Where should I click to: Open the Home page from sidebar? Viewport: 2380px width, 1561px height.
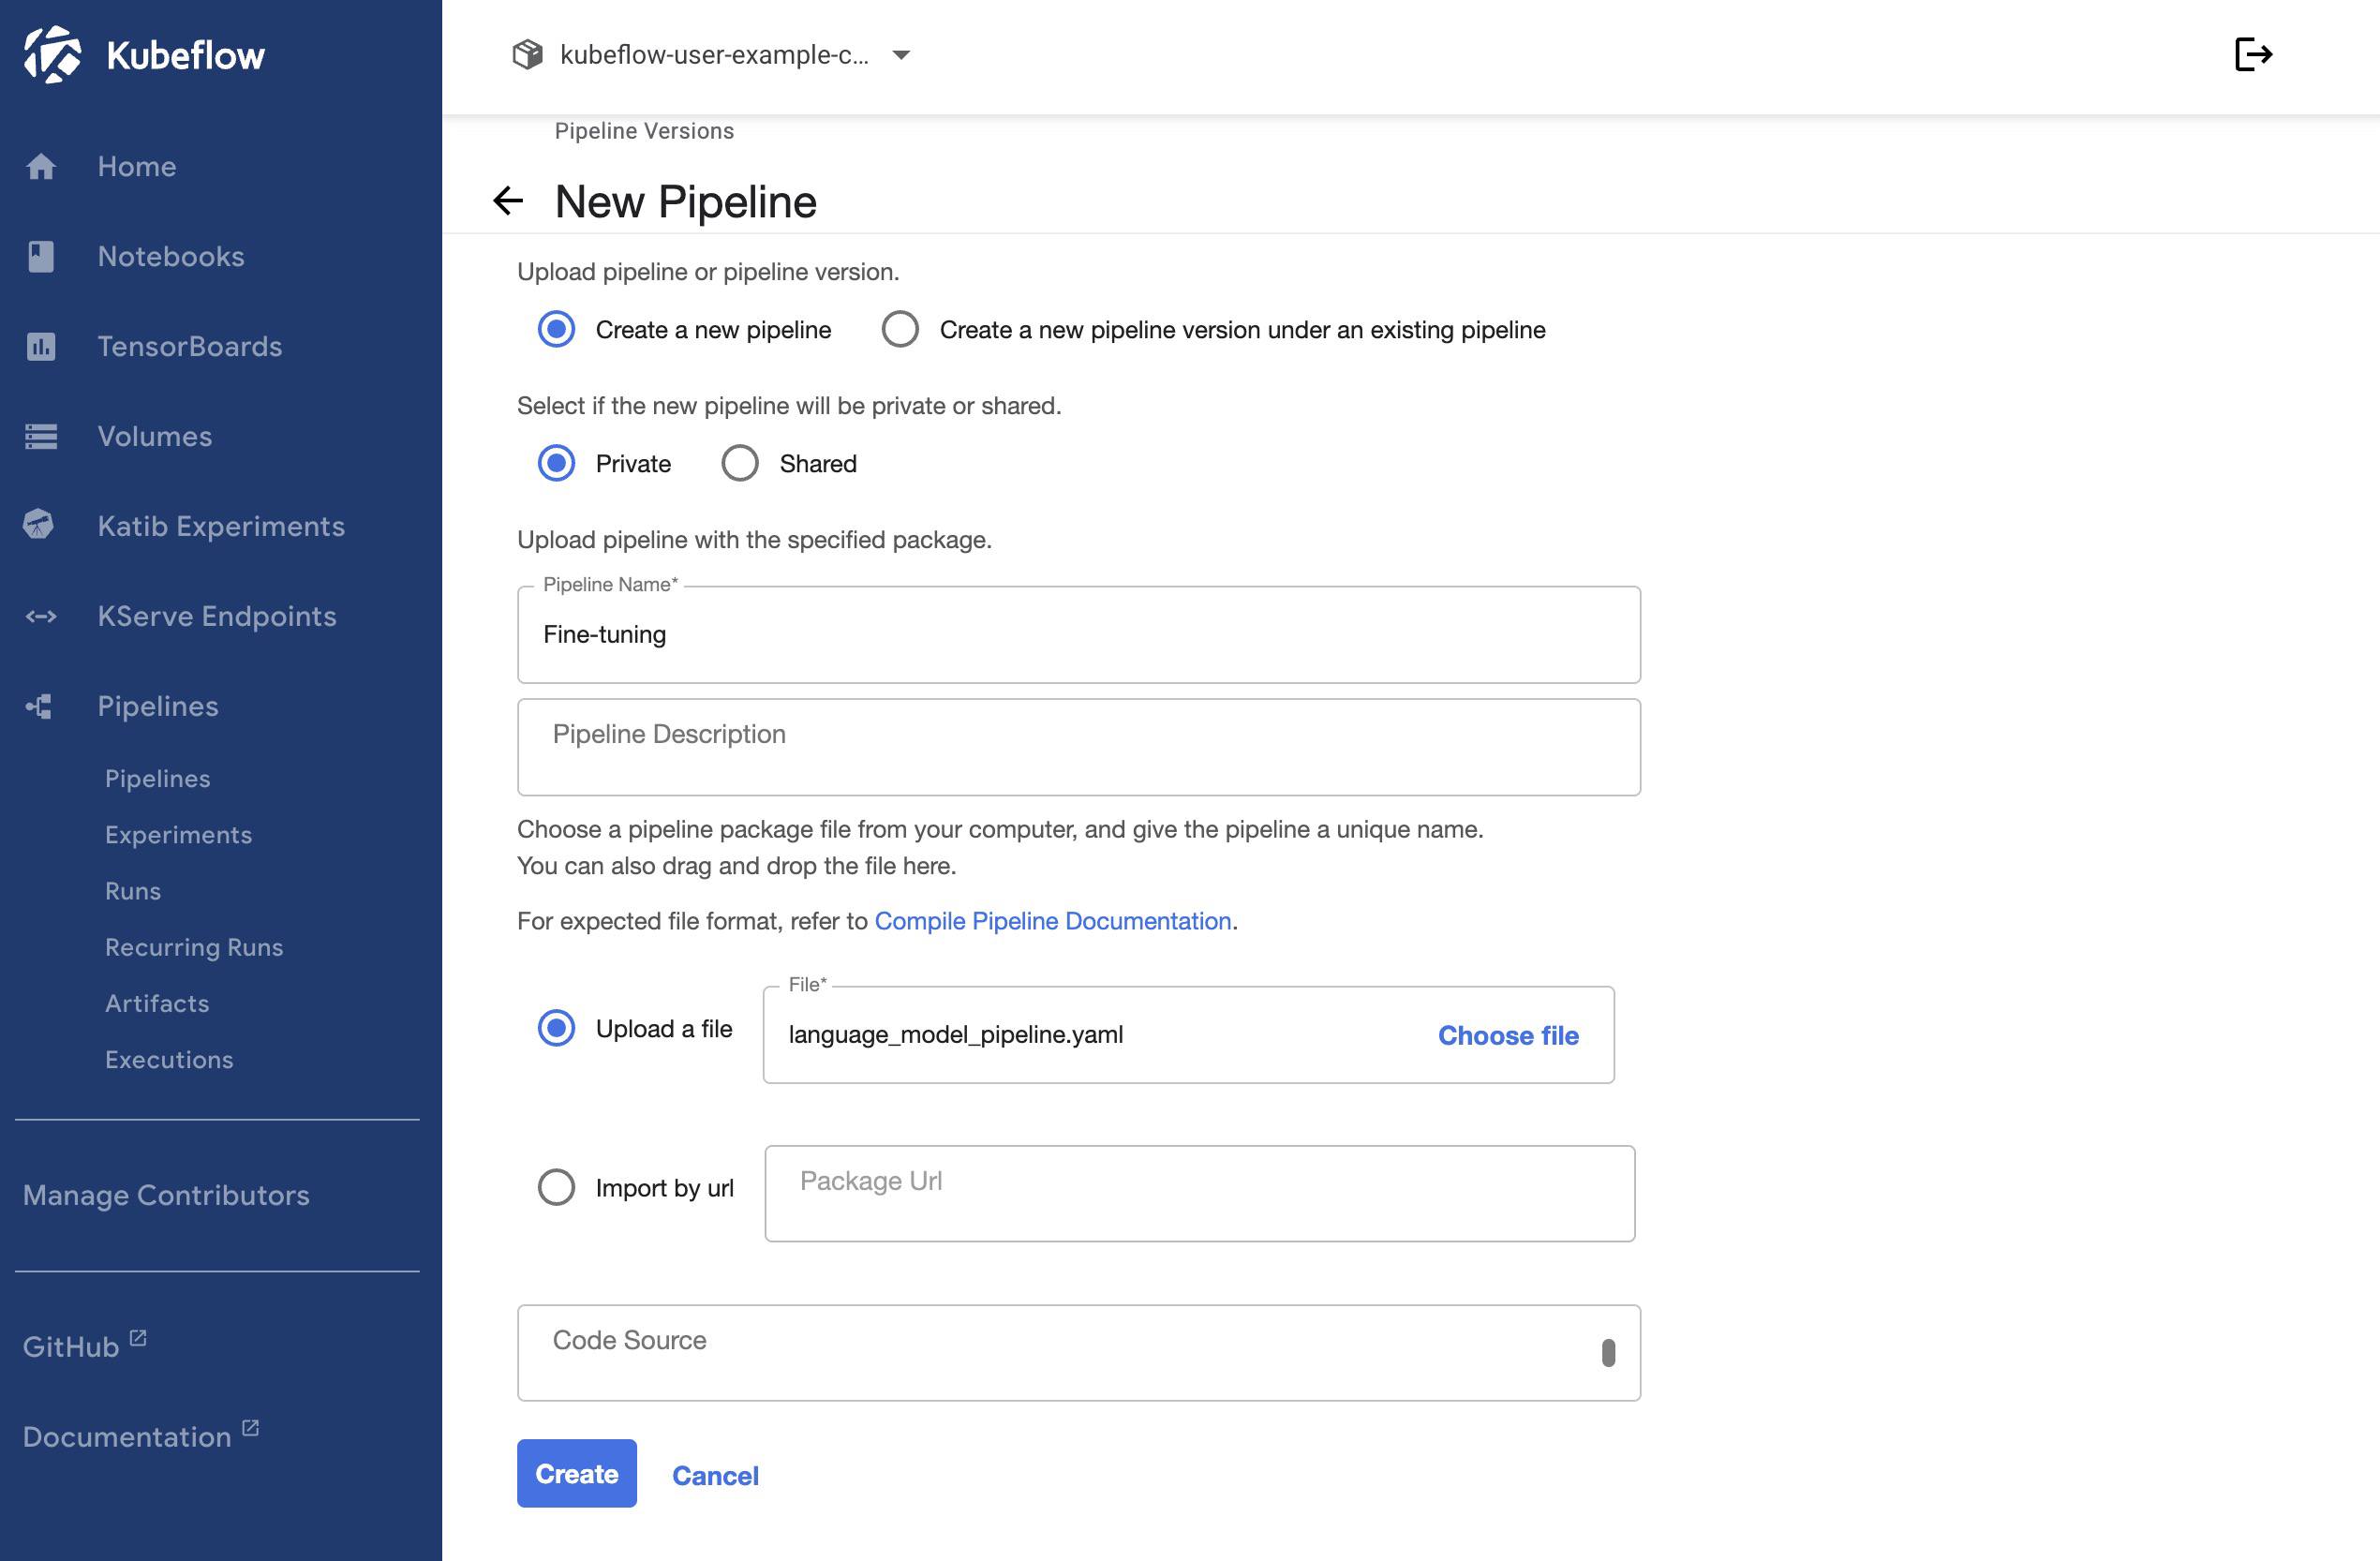pyautogui.click(x=136, y=166)
